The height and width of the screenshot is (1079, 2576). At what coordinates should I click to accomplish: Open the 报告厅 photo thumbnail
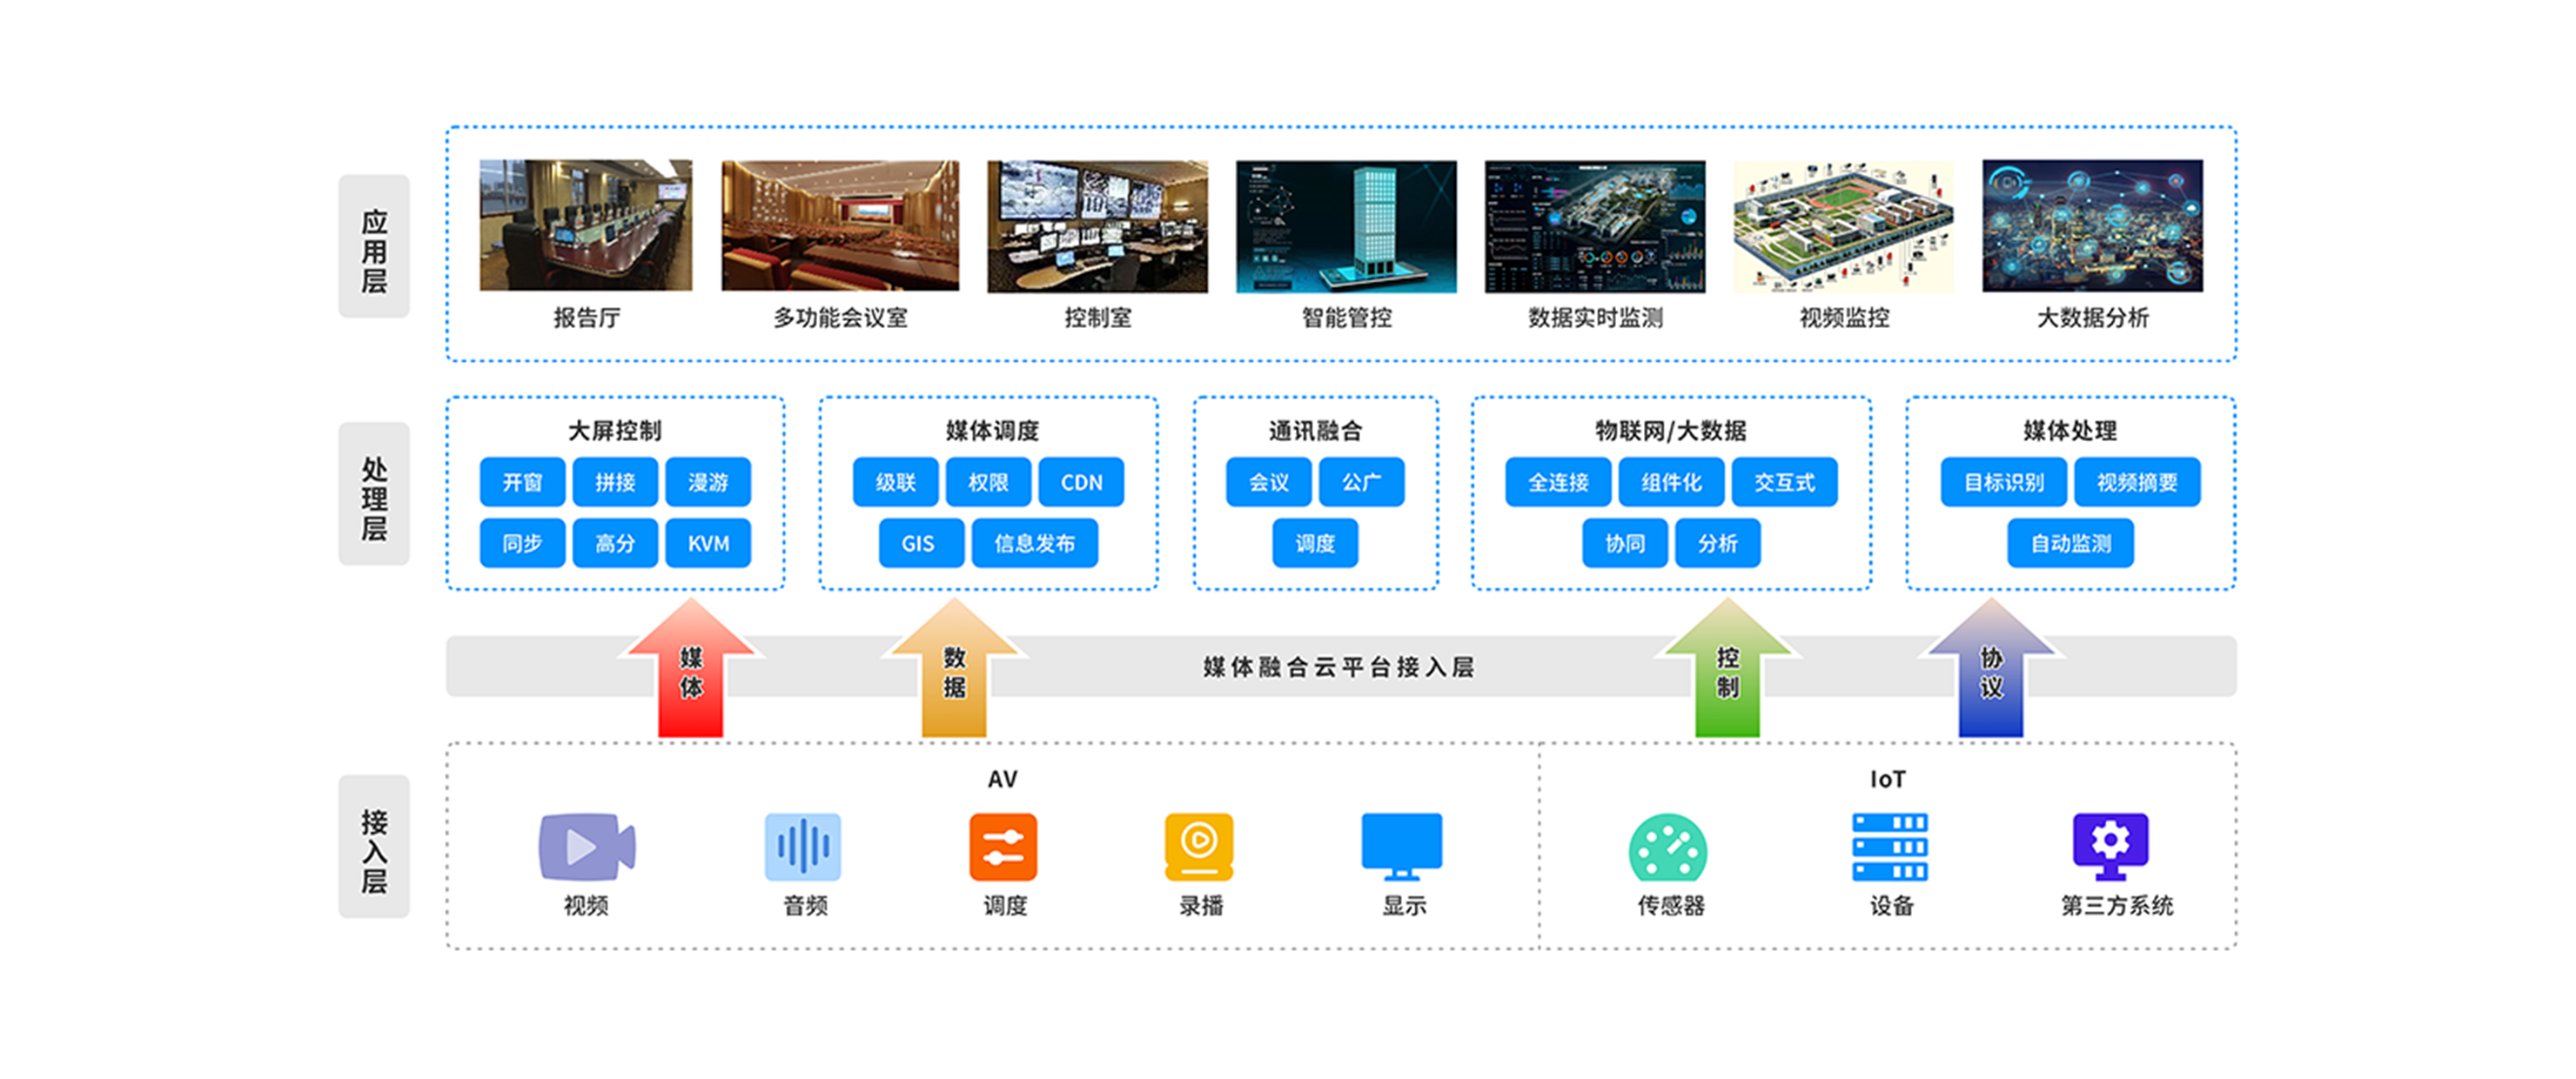586,225
